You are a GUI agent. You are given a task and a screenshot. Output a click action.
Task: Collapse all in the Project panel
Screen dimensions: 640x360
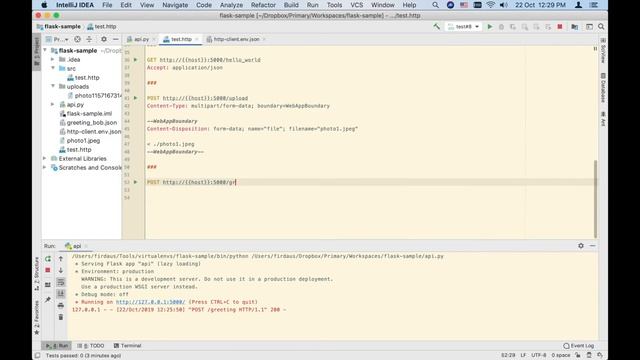tap(89, 39)
